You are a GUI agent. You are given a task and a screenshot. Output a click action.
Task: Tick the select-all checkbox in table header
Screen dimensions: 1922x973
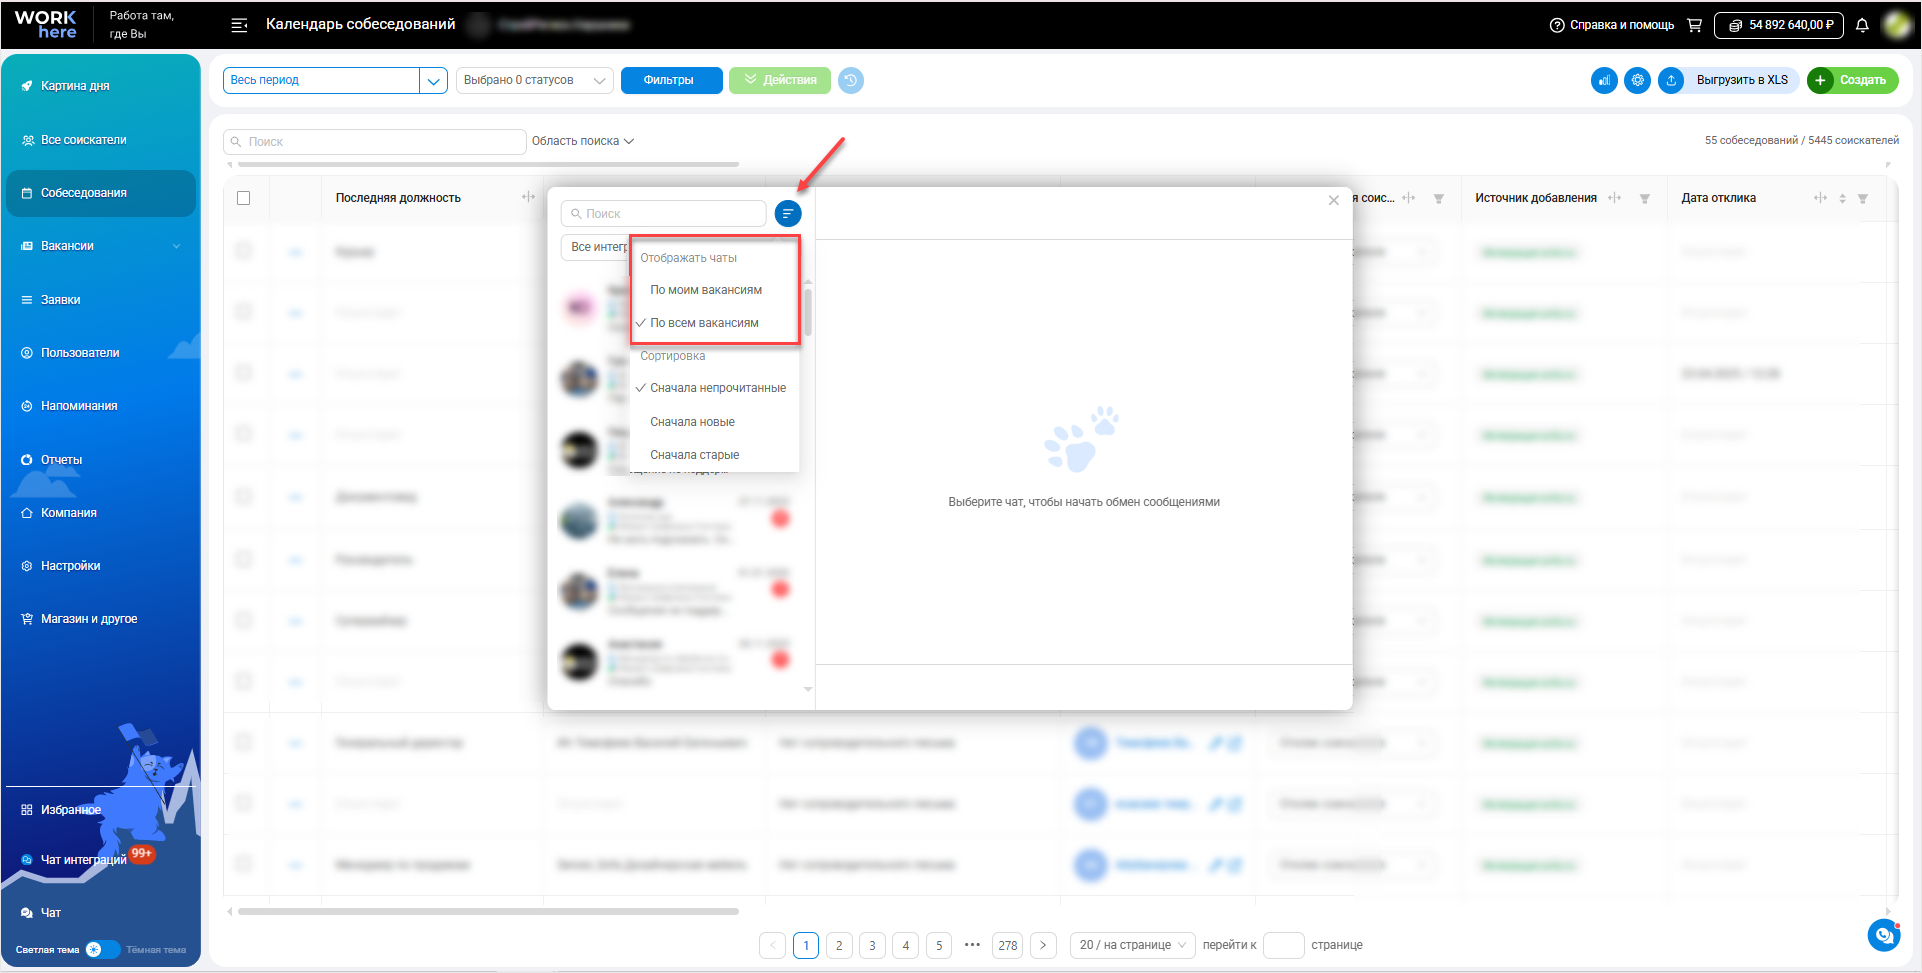[x=243, y=198]
